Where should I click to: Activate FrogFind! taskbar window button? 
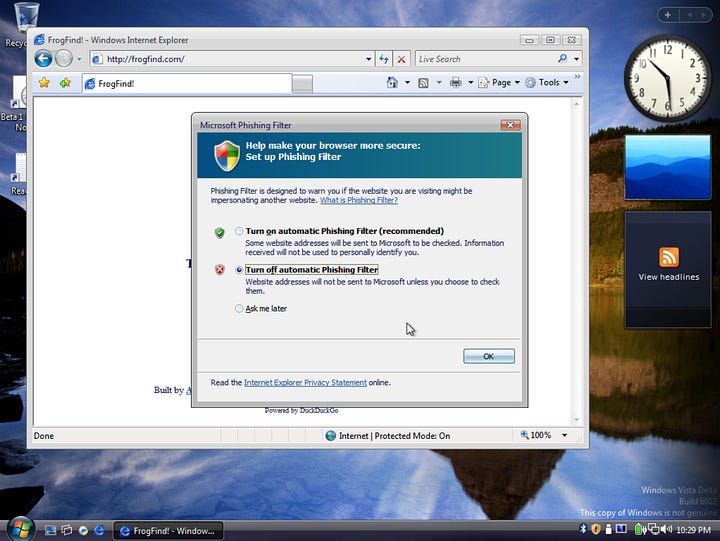pos(168,531)
